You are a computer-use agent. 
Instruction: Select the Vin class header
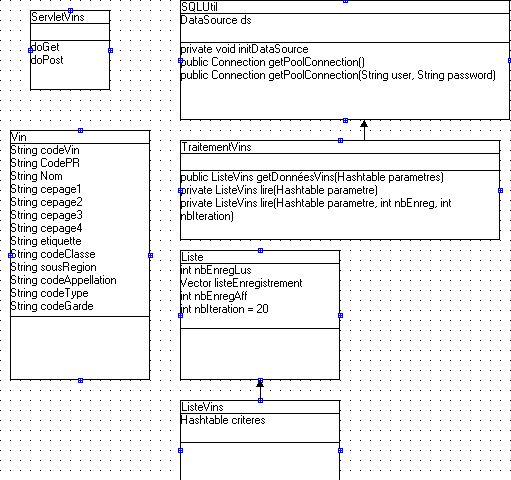click(x=19, y=137)
